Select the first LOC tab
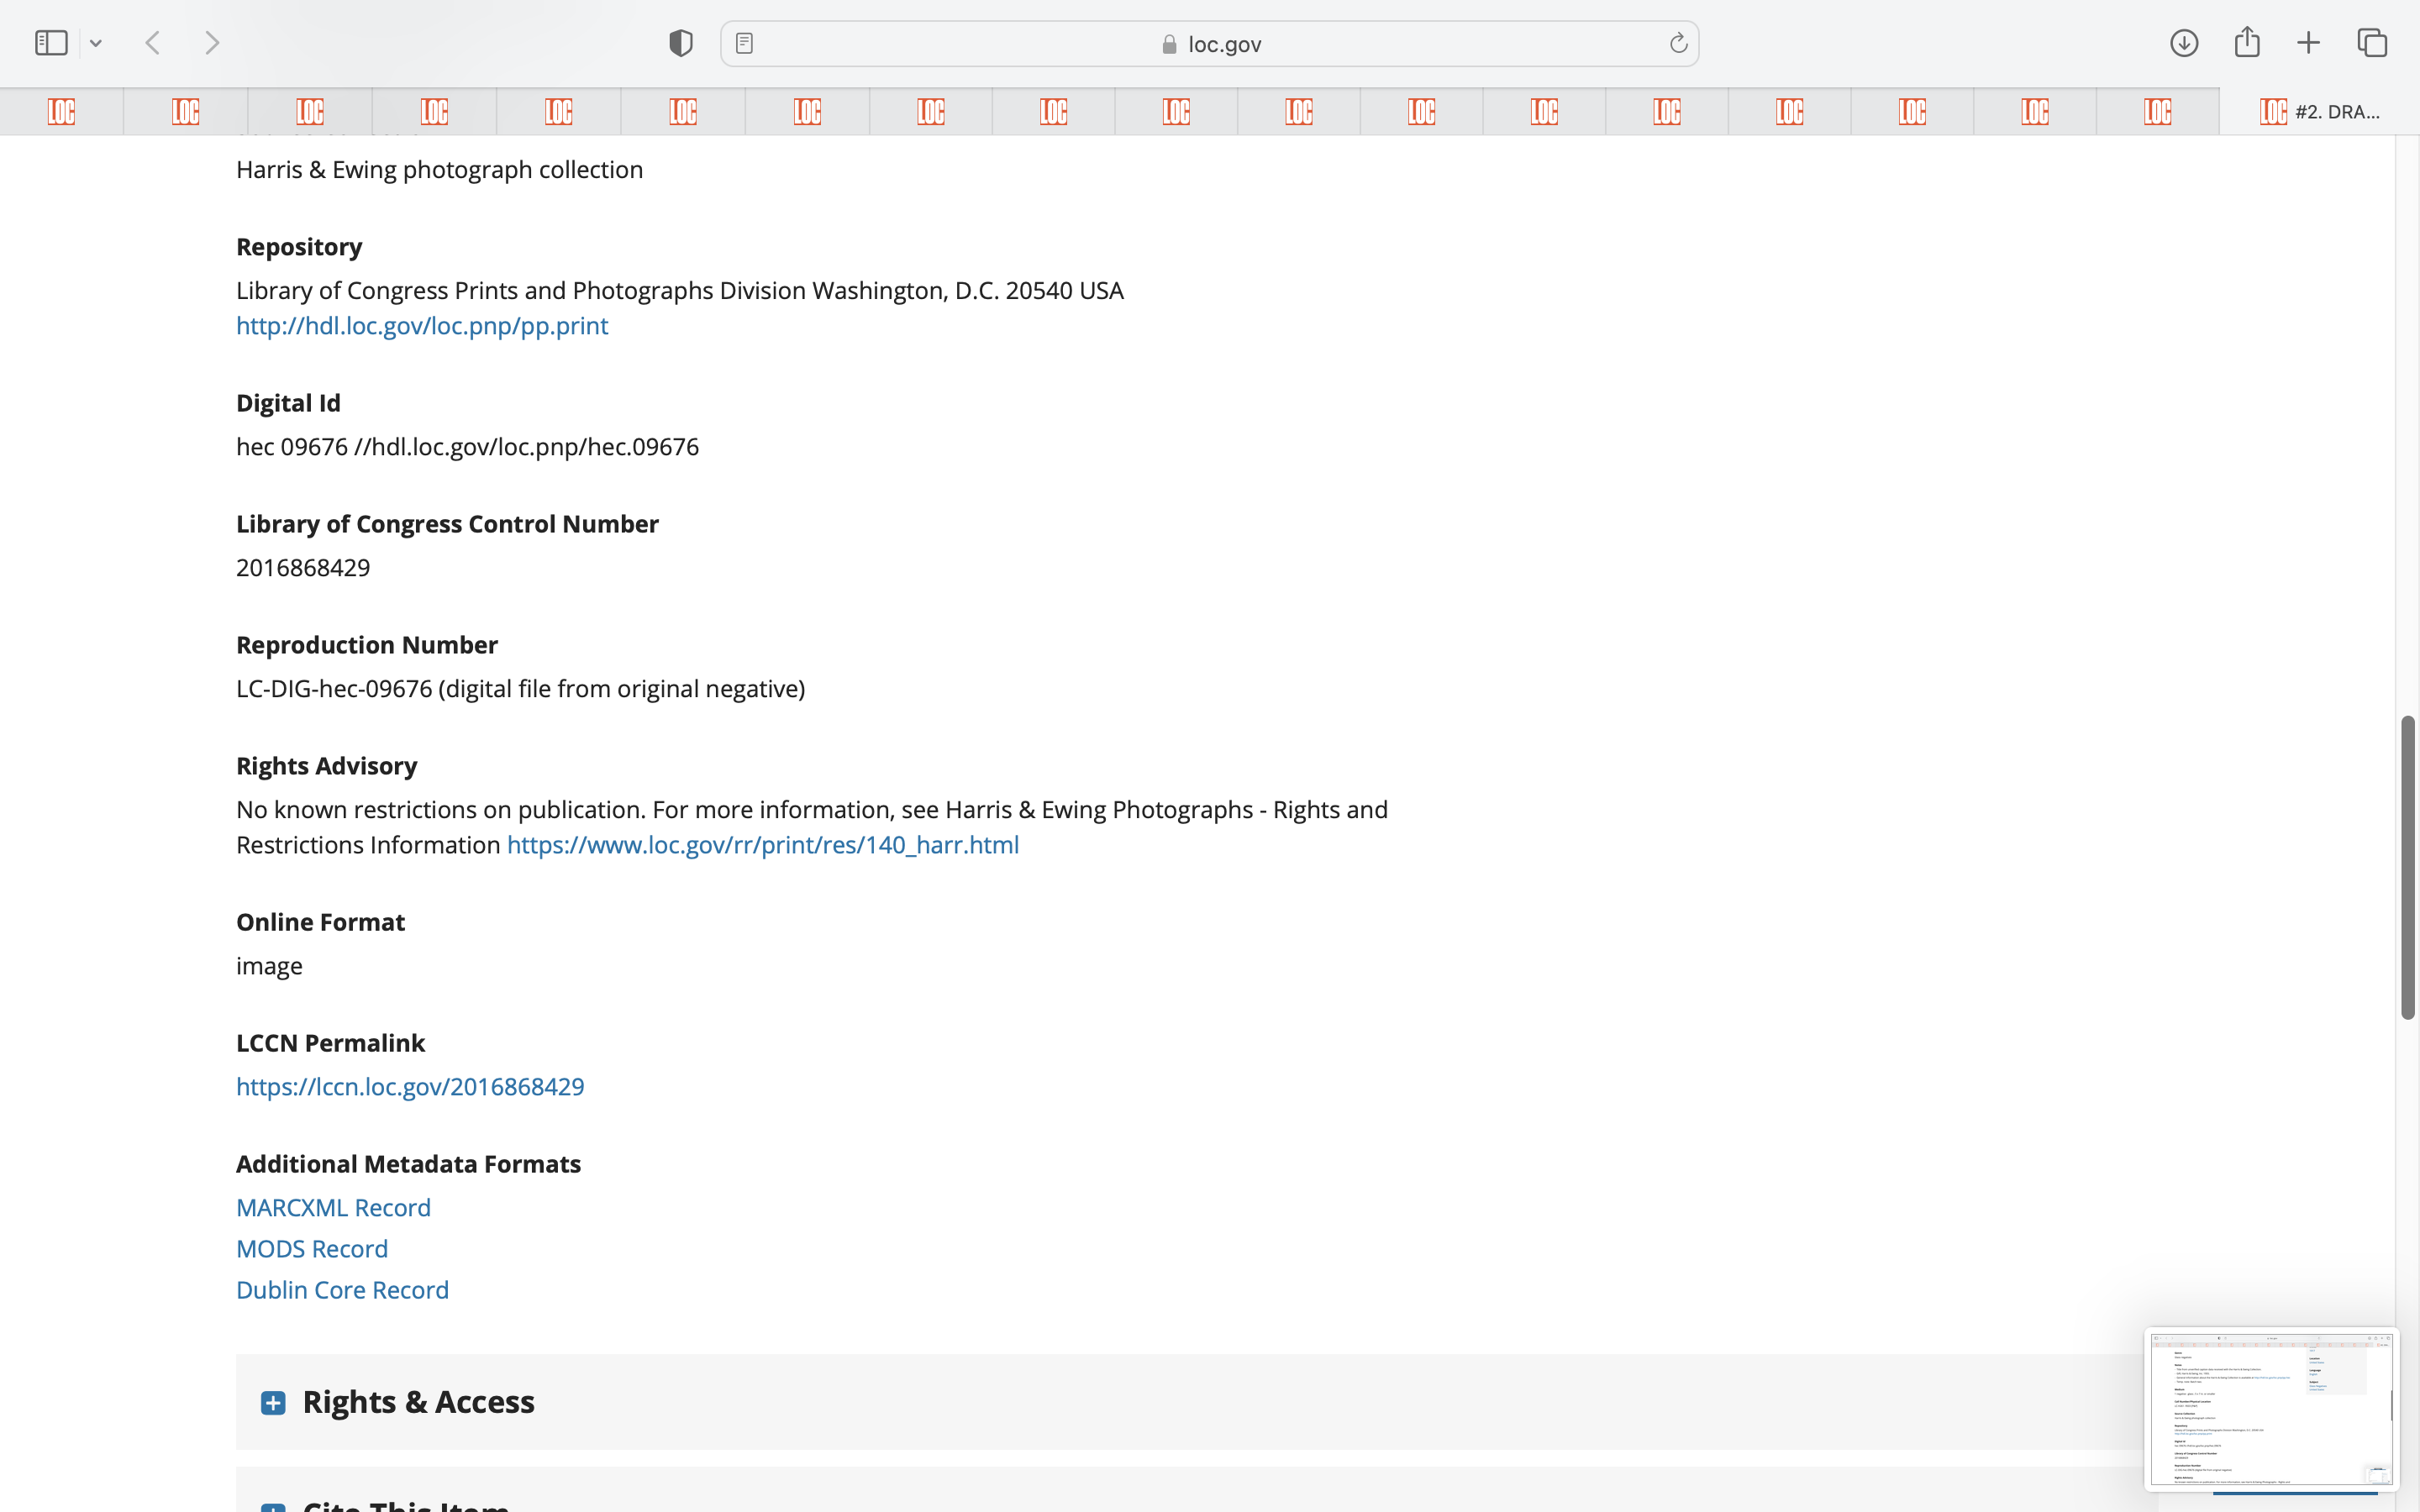The image size is (2420, 1512). [x=62, y=112]
